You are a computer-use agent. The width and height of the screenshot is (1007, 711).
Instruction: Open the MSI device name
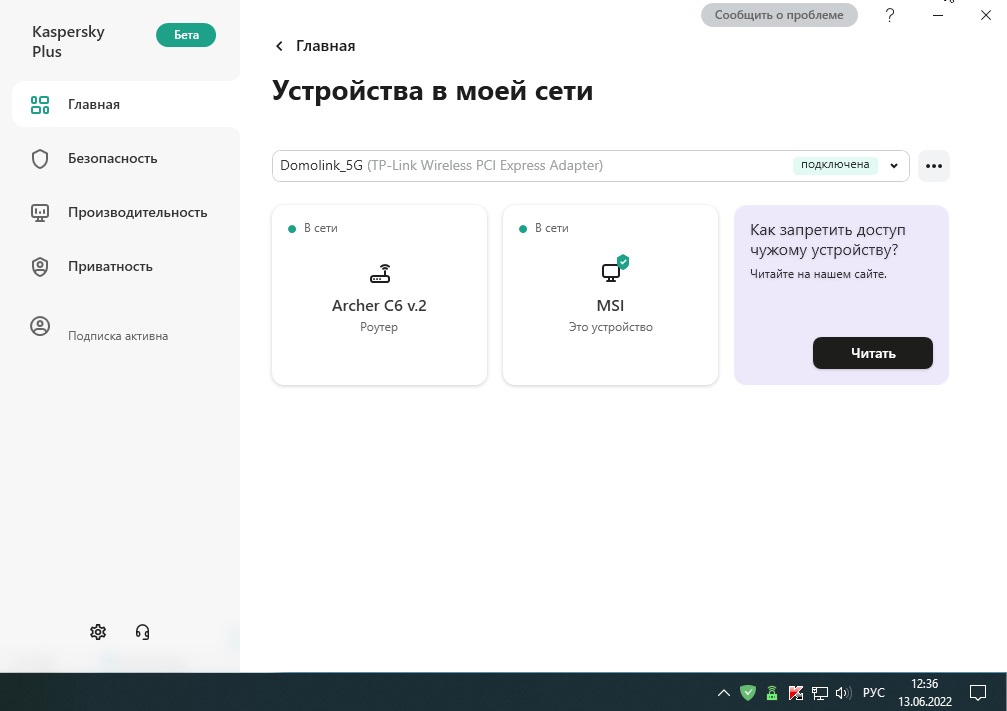pos(610,306)
